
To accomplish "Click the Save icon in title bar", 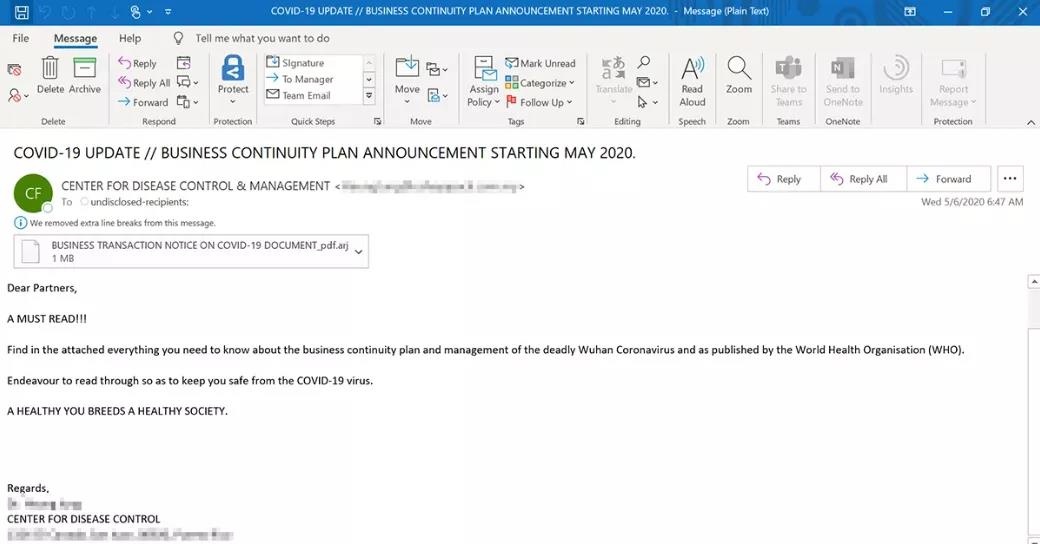I will point(21,12).
